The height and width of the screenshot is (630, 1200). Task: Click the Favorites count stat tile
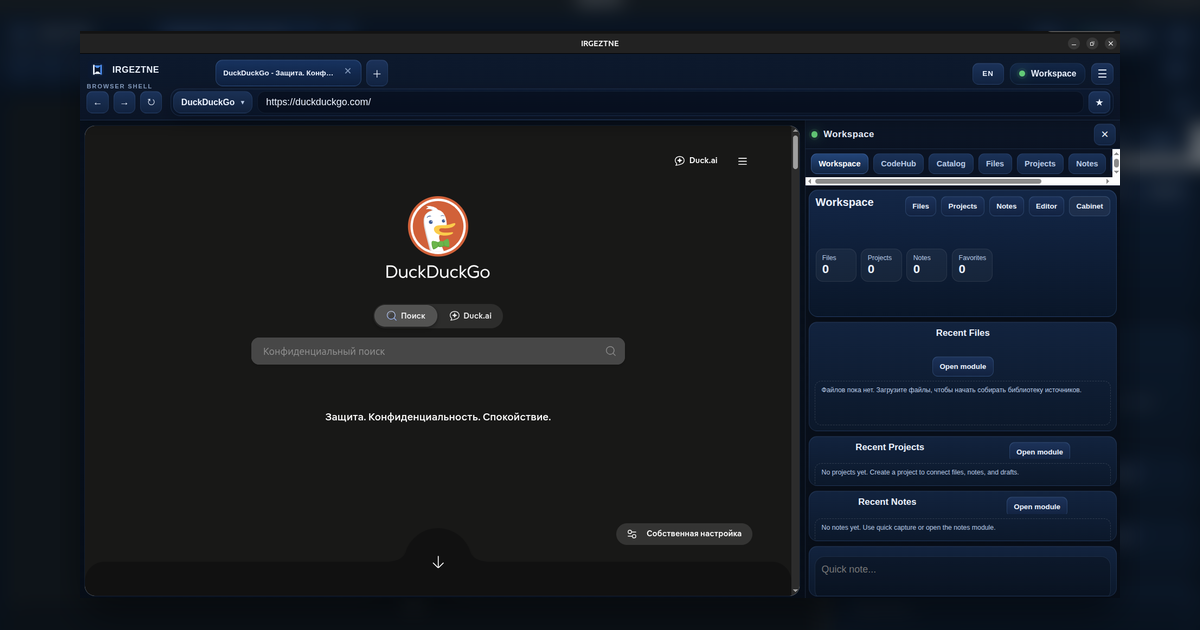[x=972, y=265]
